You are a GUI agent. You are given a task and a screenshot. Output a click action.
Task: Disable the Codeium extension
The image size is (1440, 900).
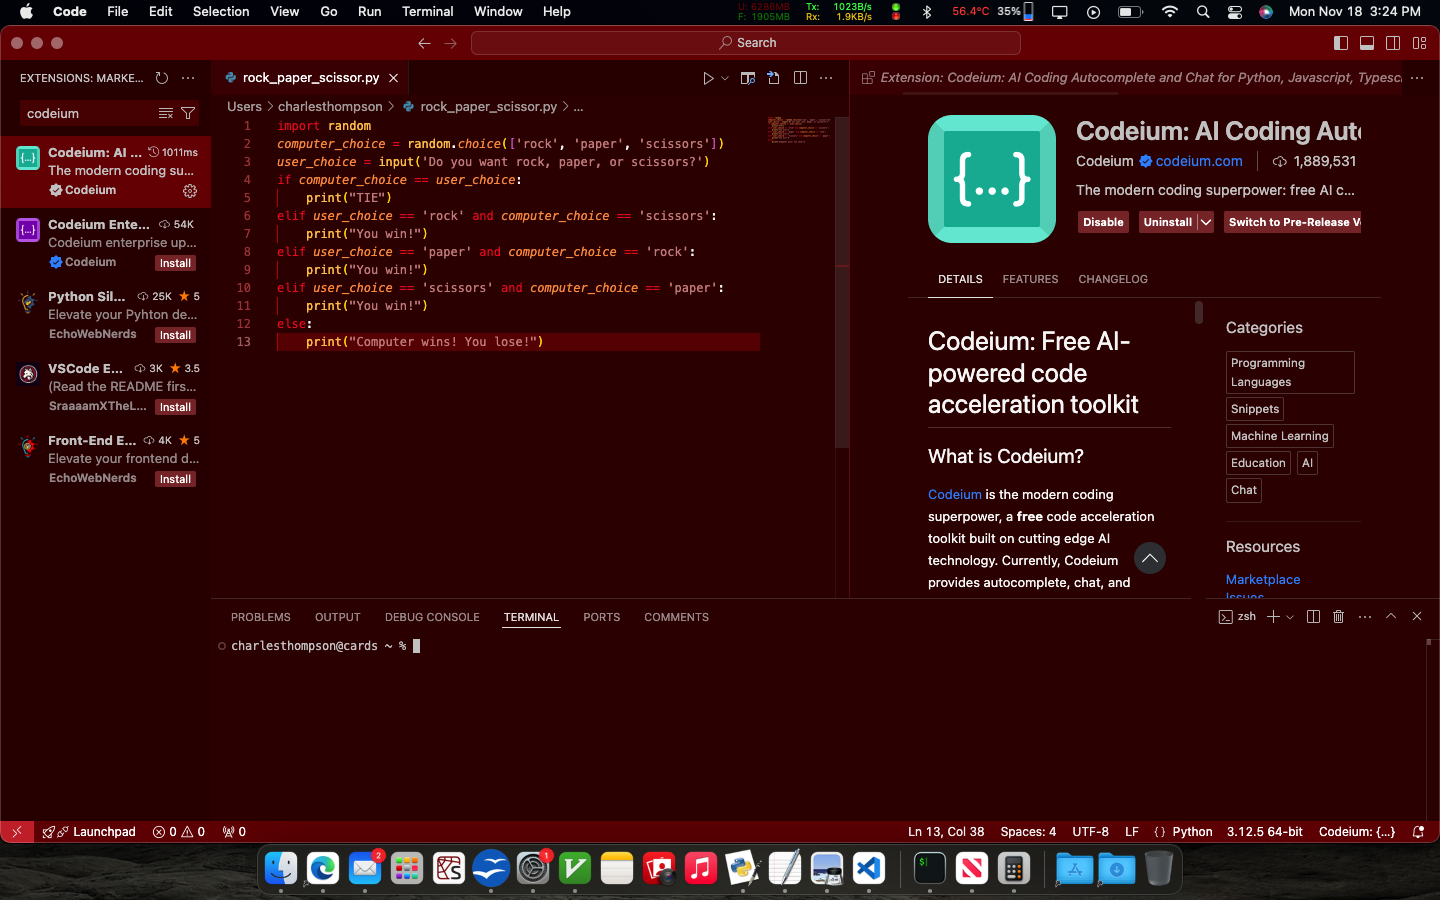1103,222
